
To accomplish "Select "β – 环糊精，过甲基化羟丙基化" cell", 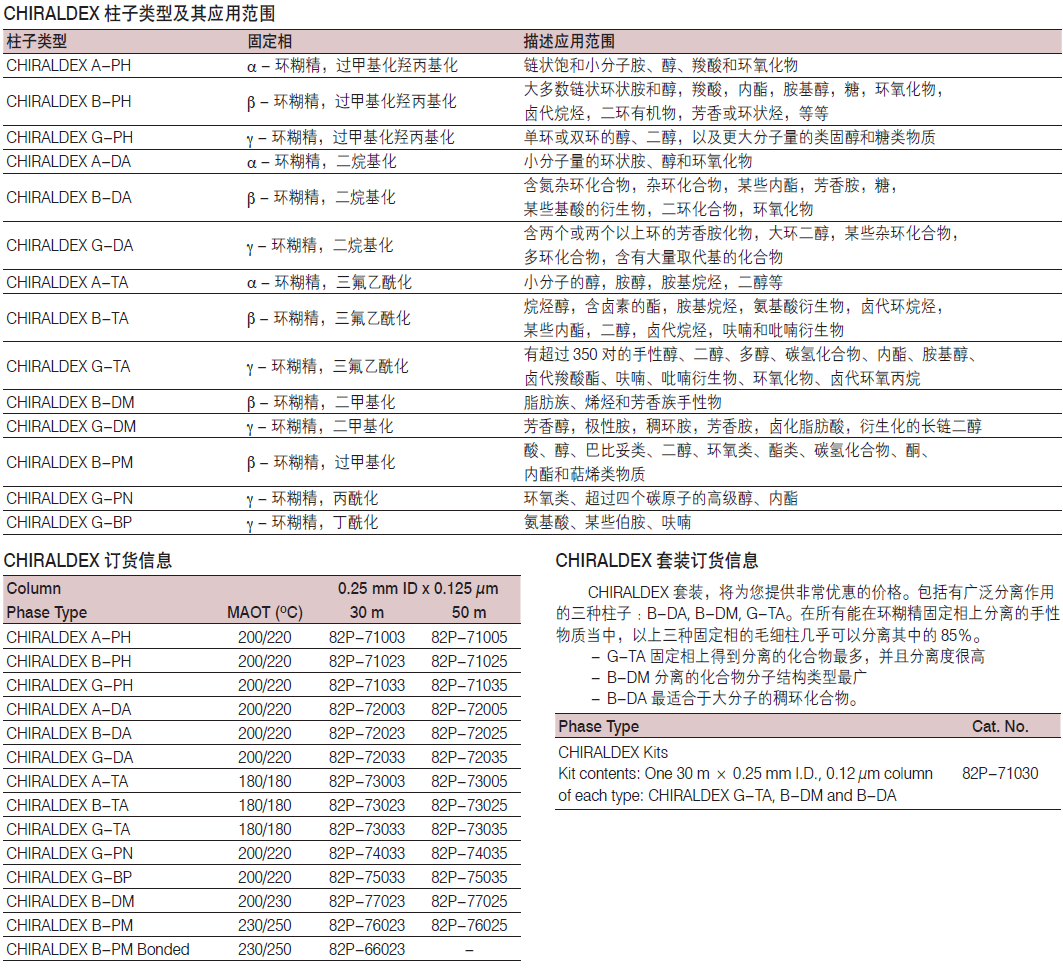I will click(x=351, y=102).
